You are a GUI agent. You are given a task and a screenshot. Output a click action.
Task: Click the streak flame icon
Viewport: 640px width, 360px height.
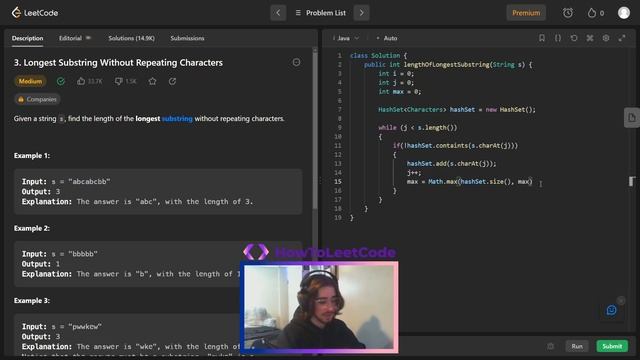click(x=591, y=13)
